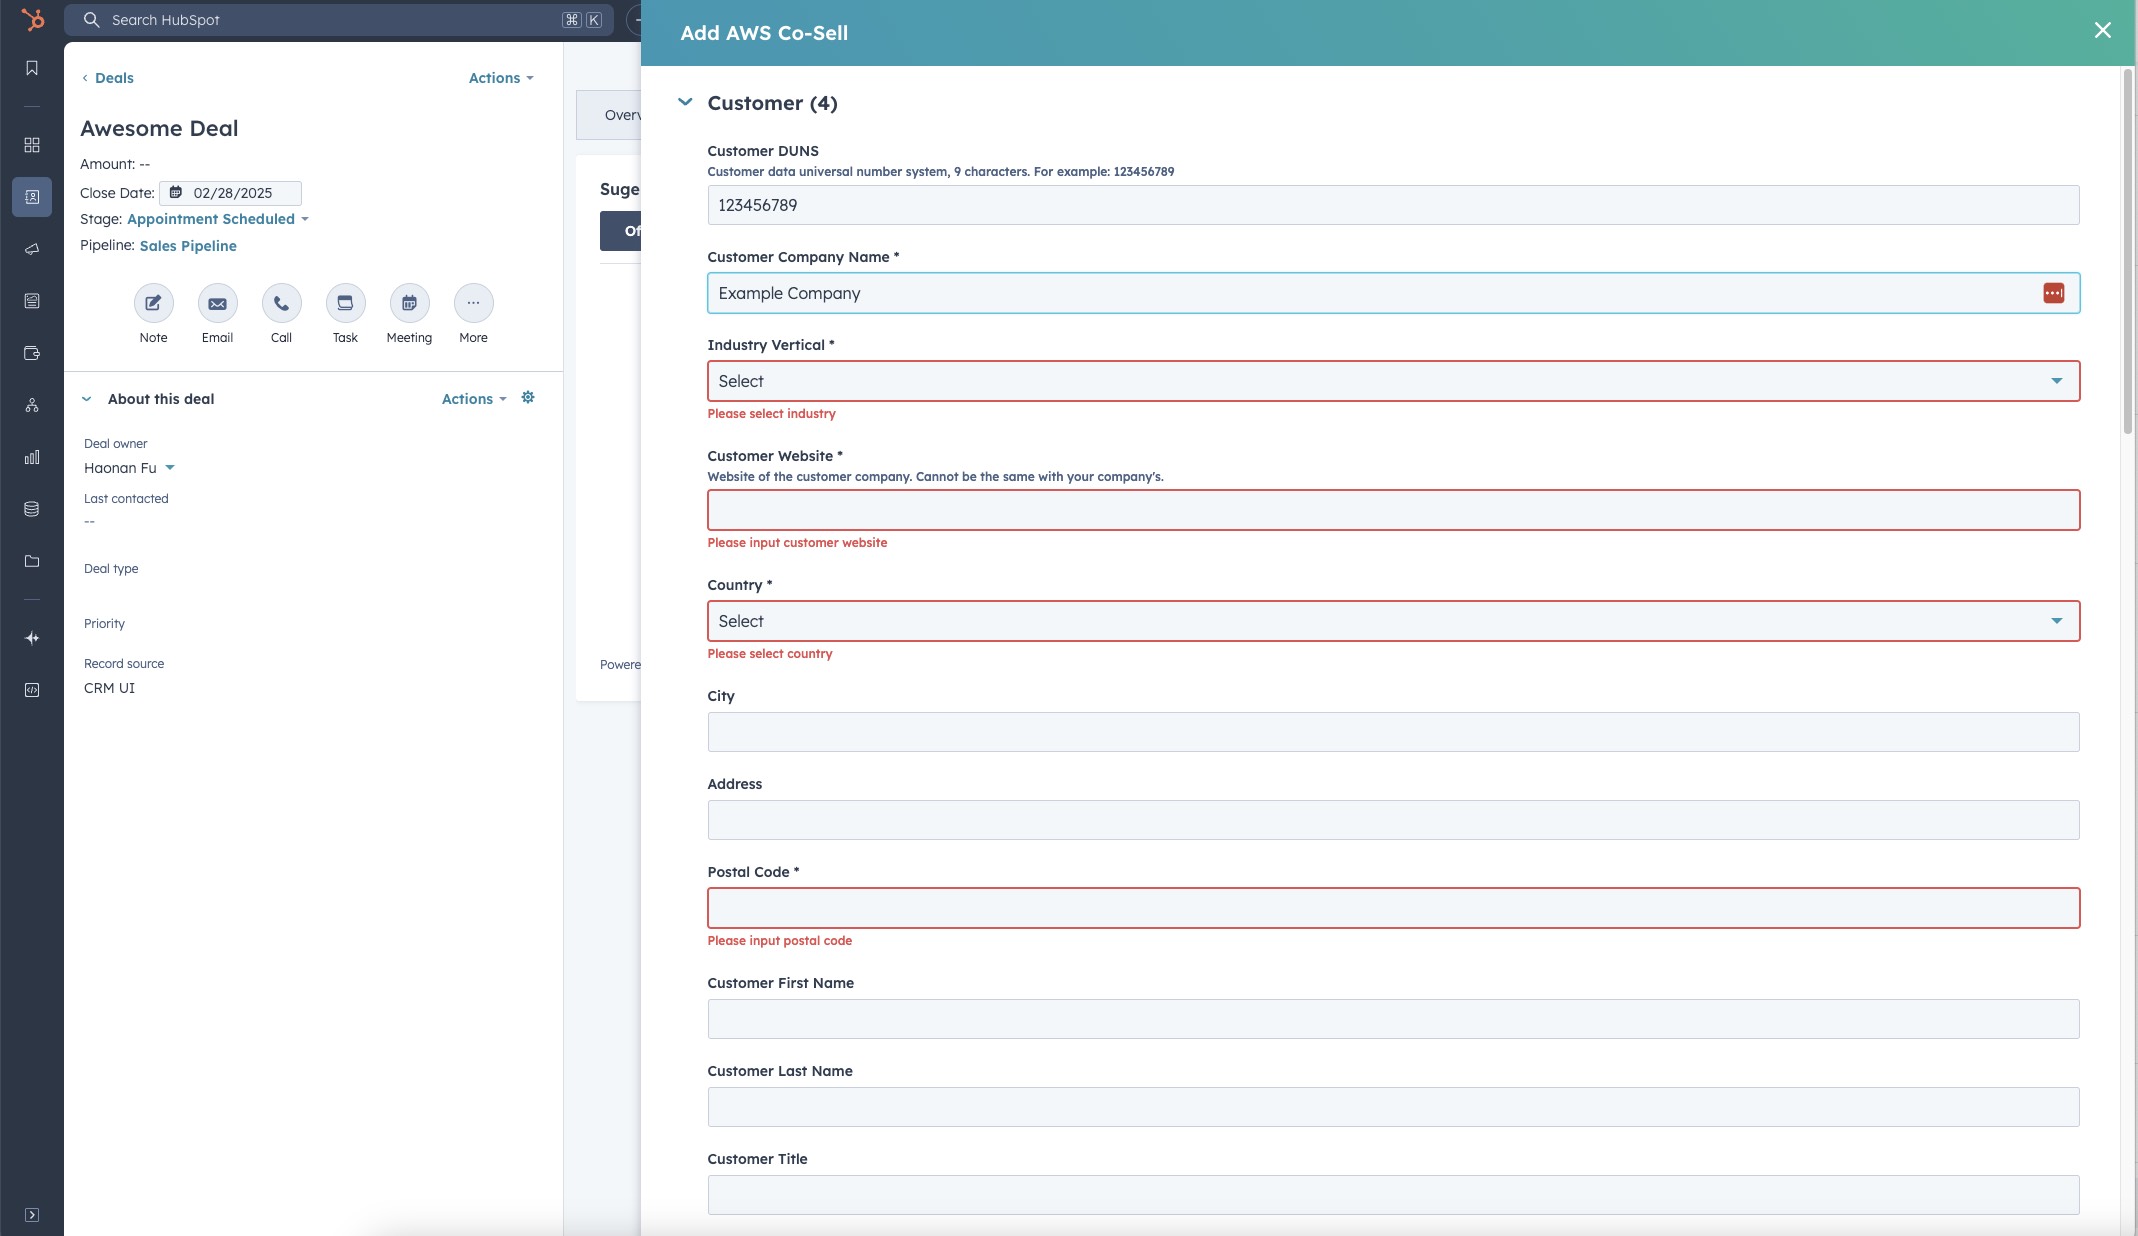Open the Actions menu beside Deals
Screen dimensions: 2138x1236
(500, 78)
